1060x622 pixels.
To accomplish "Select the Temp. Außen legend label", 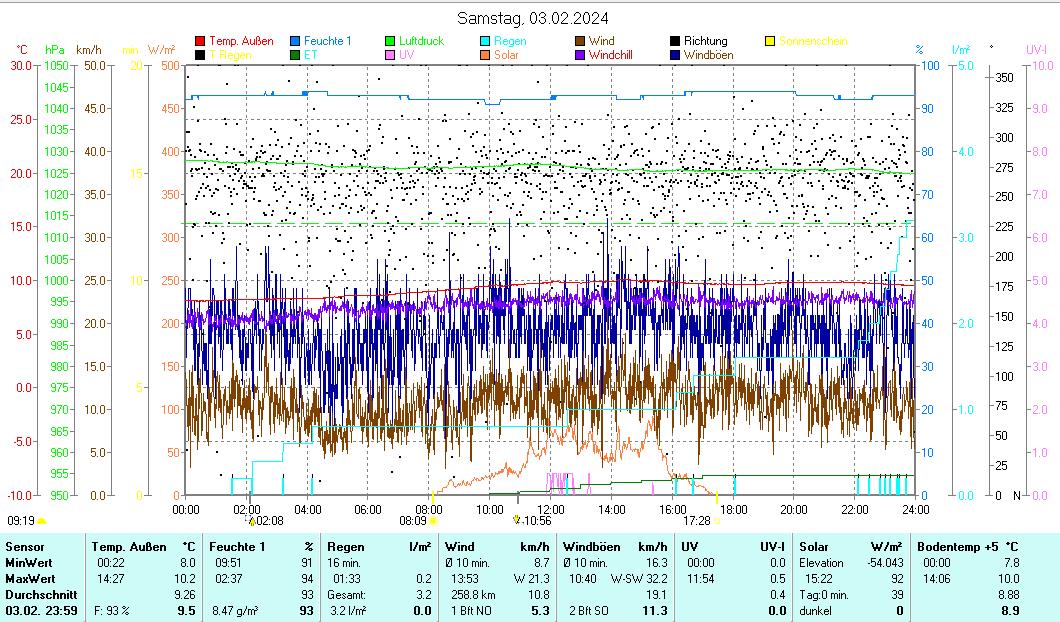I will pos(241,41).
